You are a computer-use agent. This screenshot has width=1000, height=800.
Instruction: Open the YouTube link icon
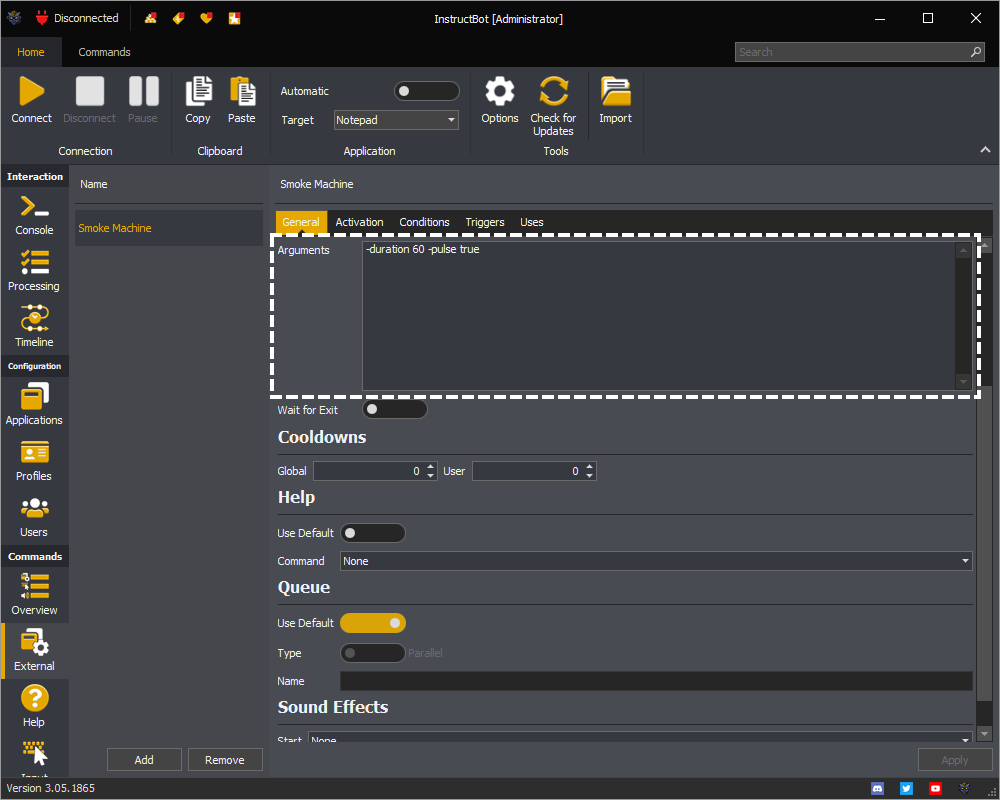coord(935,789)
